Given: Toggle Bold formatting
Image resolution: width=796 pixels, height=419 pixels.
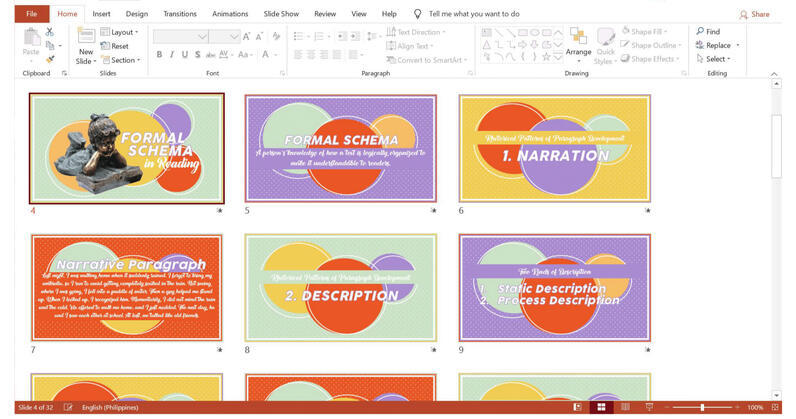Looking at the screenshot, I should pos(159,54).
